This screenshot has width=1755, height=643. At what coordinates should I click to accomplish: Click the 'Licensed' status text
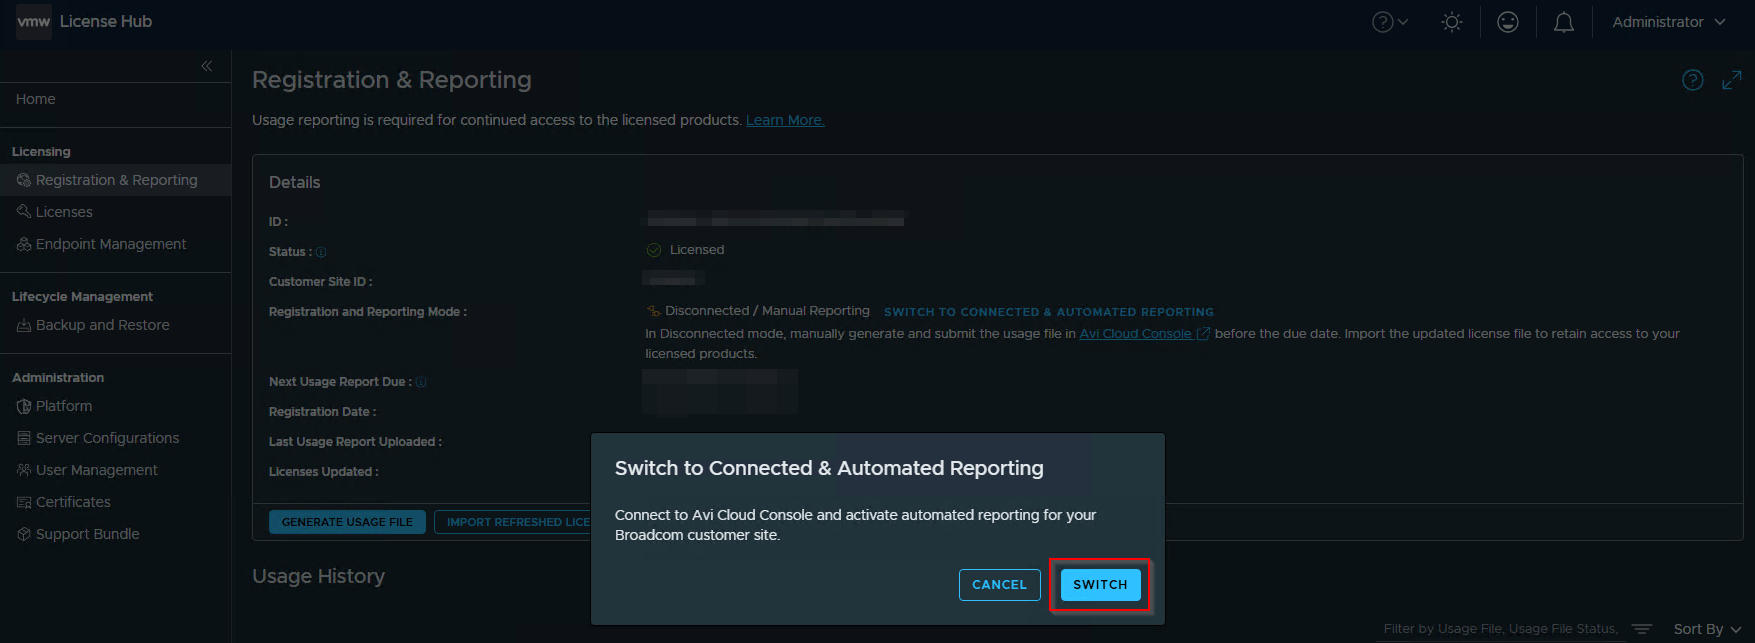697,250
